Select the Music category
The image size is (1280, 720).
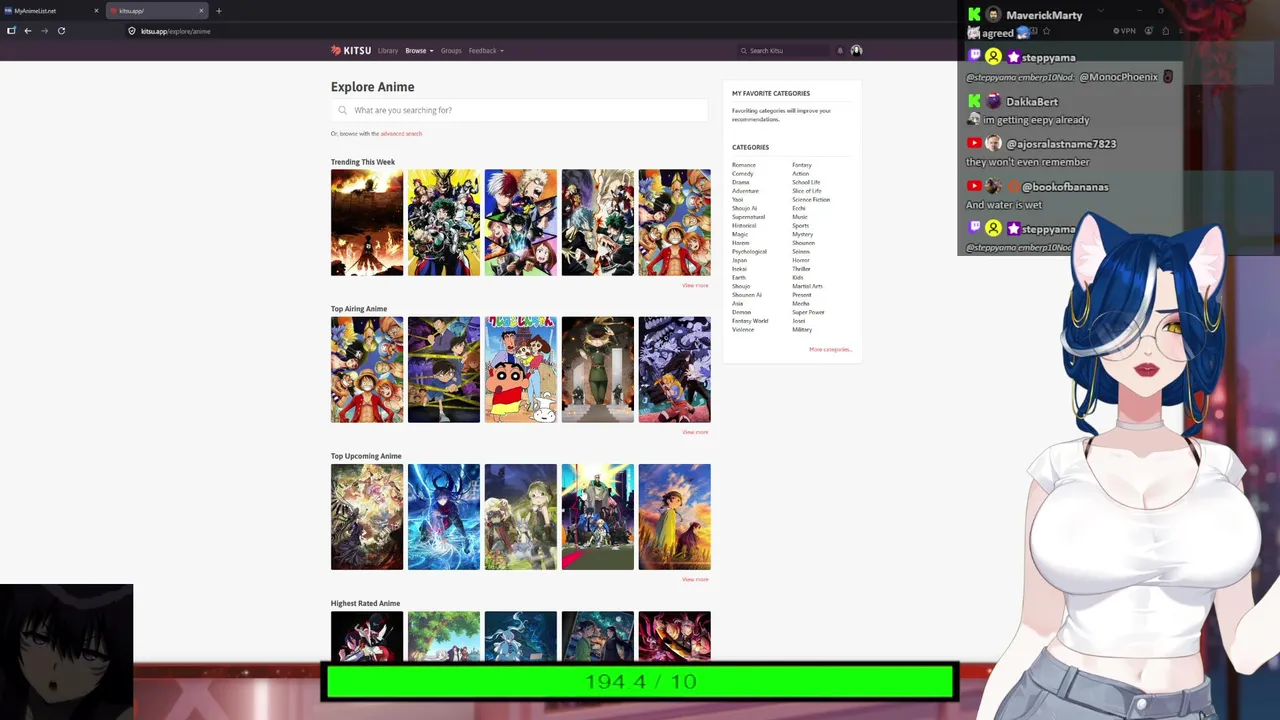(x=800, y=217)
